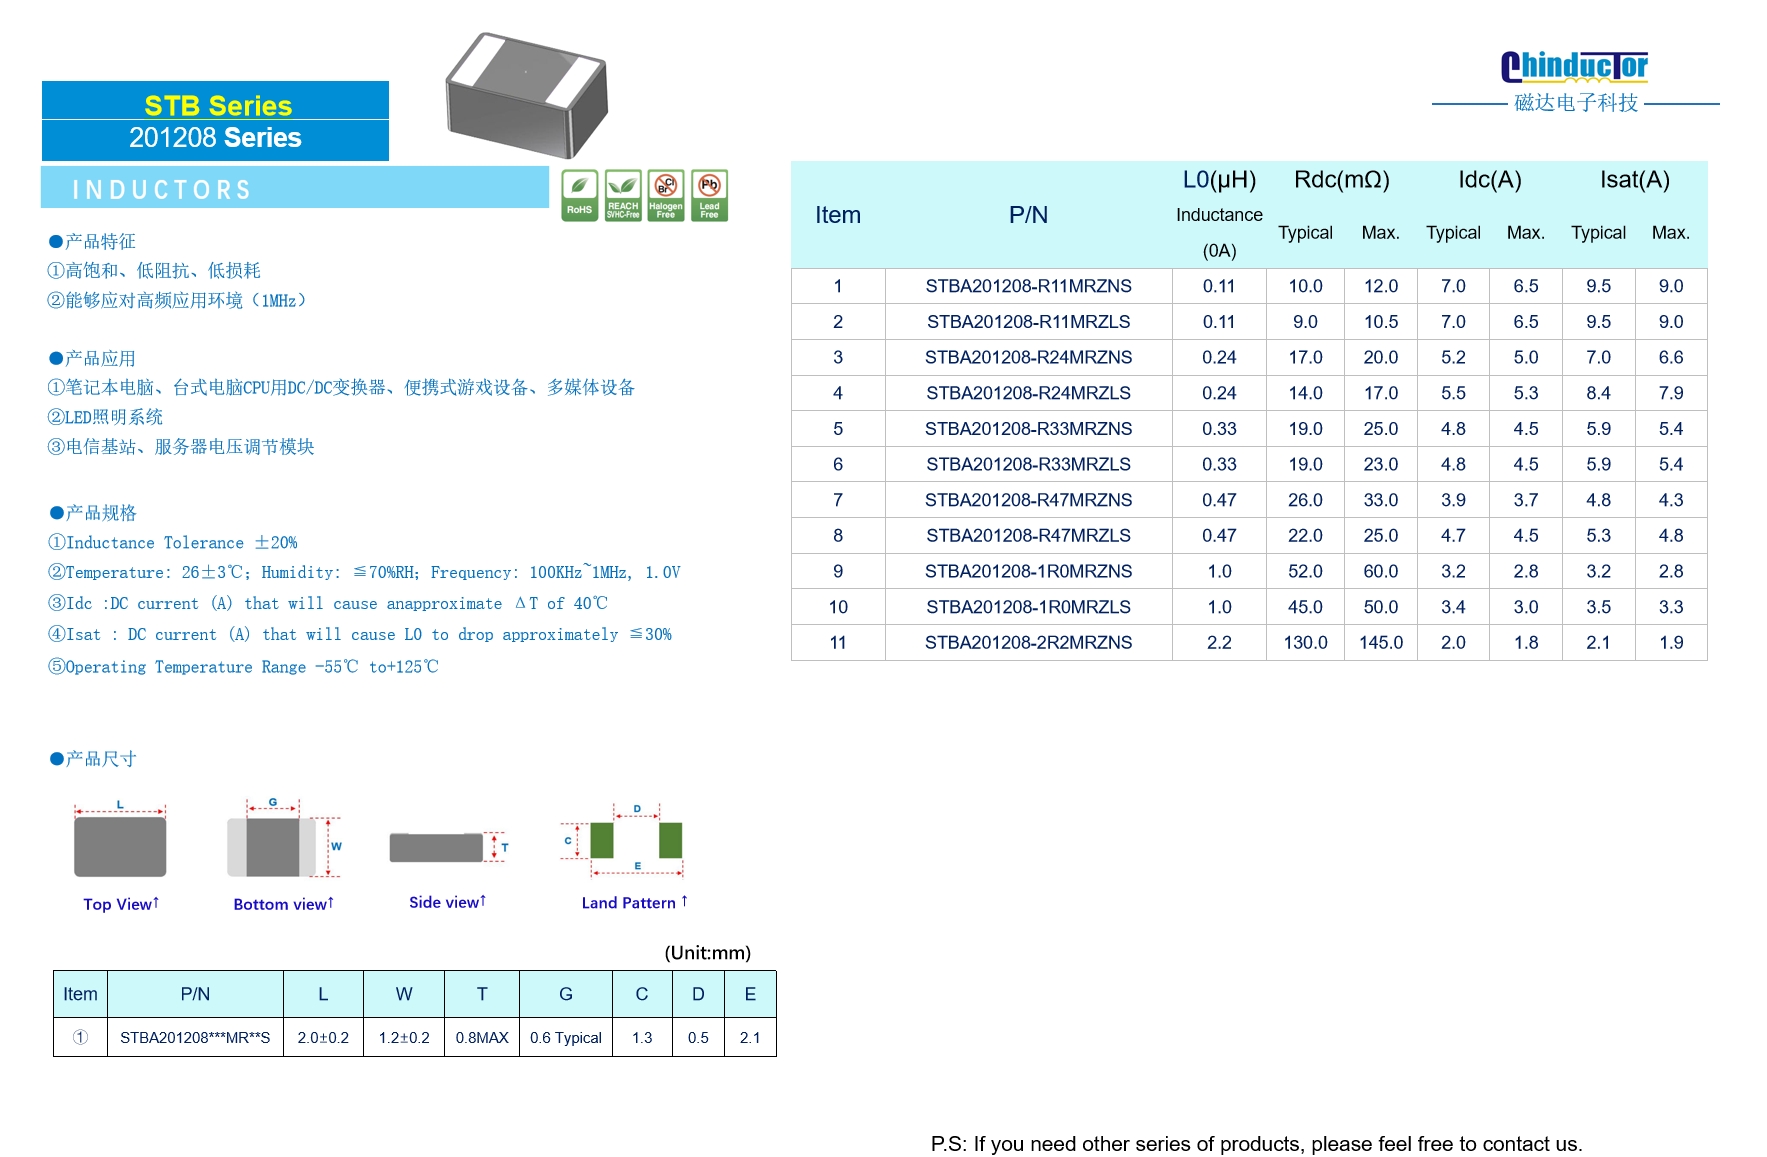Click the (Unit:mm) label
The width and height of the screenshot is (1767, 1157).
pos(707,953)
